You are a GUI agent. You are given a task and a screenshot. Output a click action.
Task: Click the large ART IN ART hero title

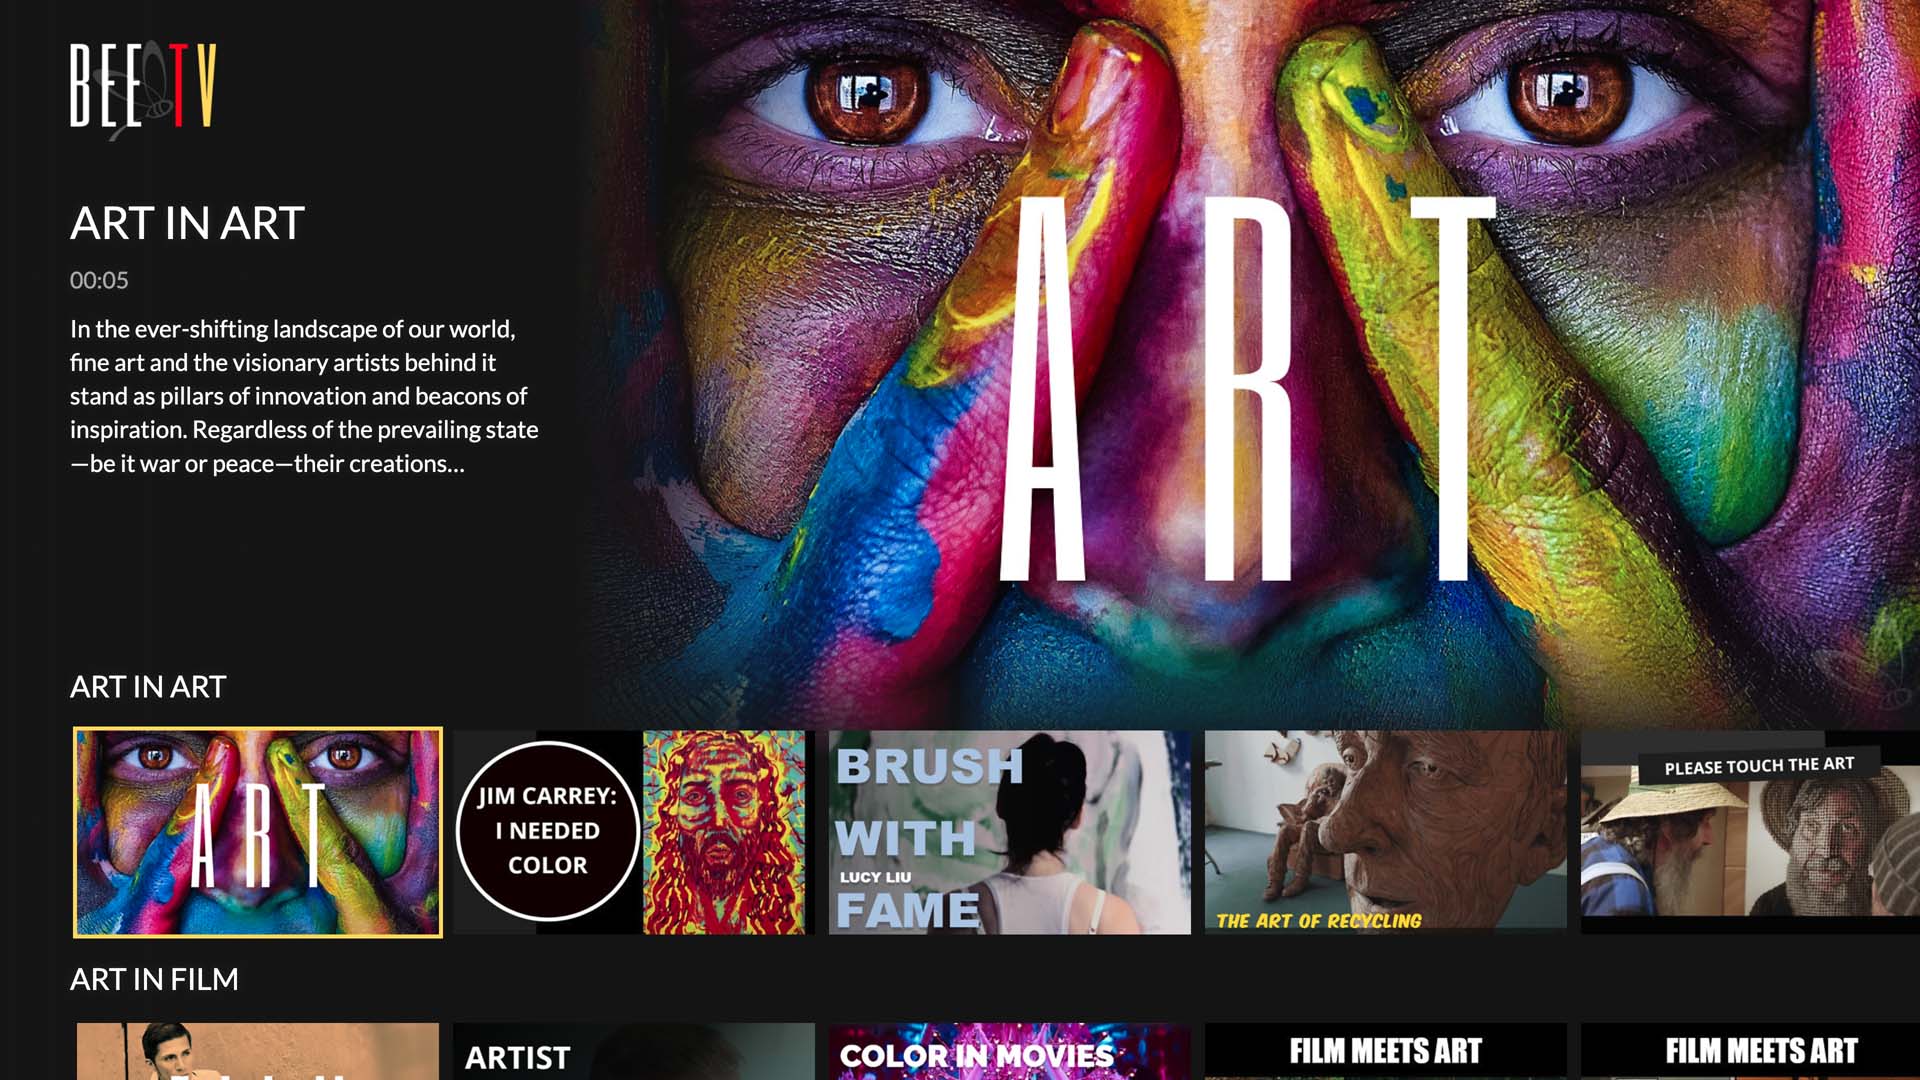187,223
